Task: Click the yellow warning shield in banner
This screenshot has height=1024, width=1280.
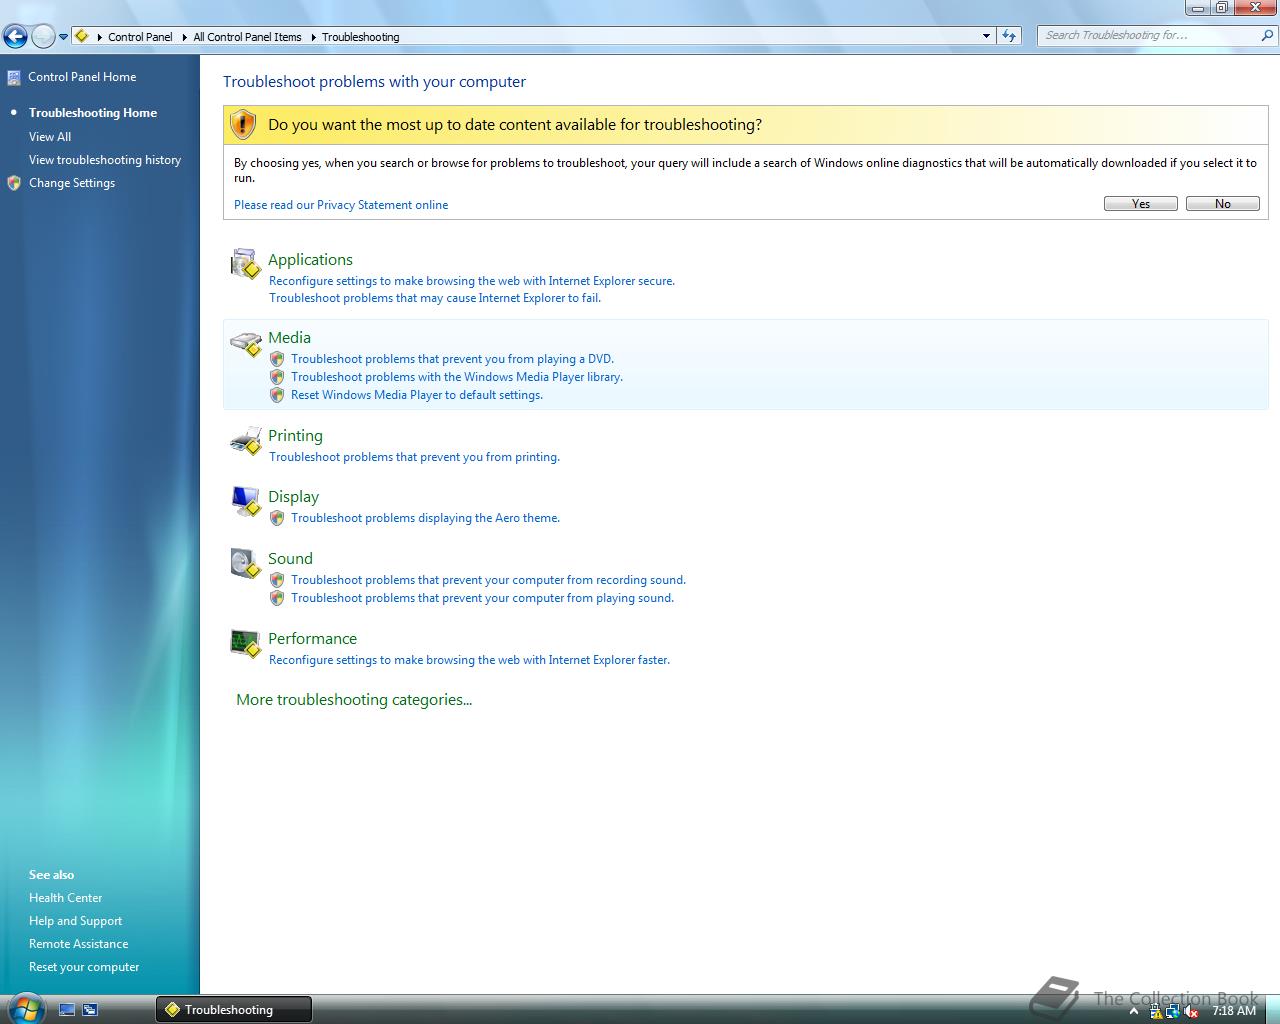Action: pos(243,124)
